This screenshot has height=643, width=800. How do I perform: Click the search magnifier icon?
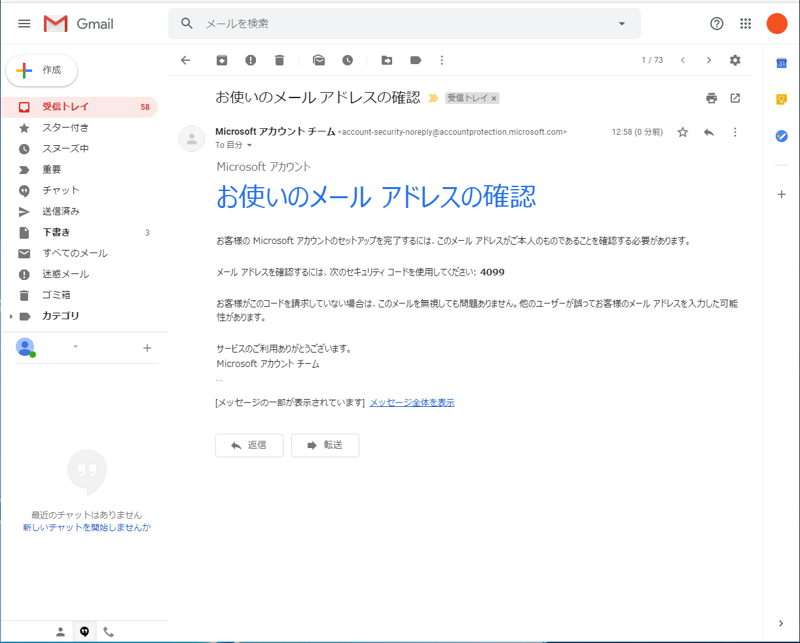187,23
